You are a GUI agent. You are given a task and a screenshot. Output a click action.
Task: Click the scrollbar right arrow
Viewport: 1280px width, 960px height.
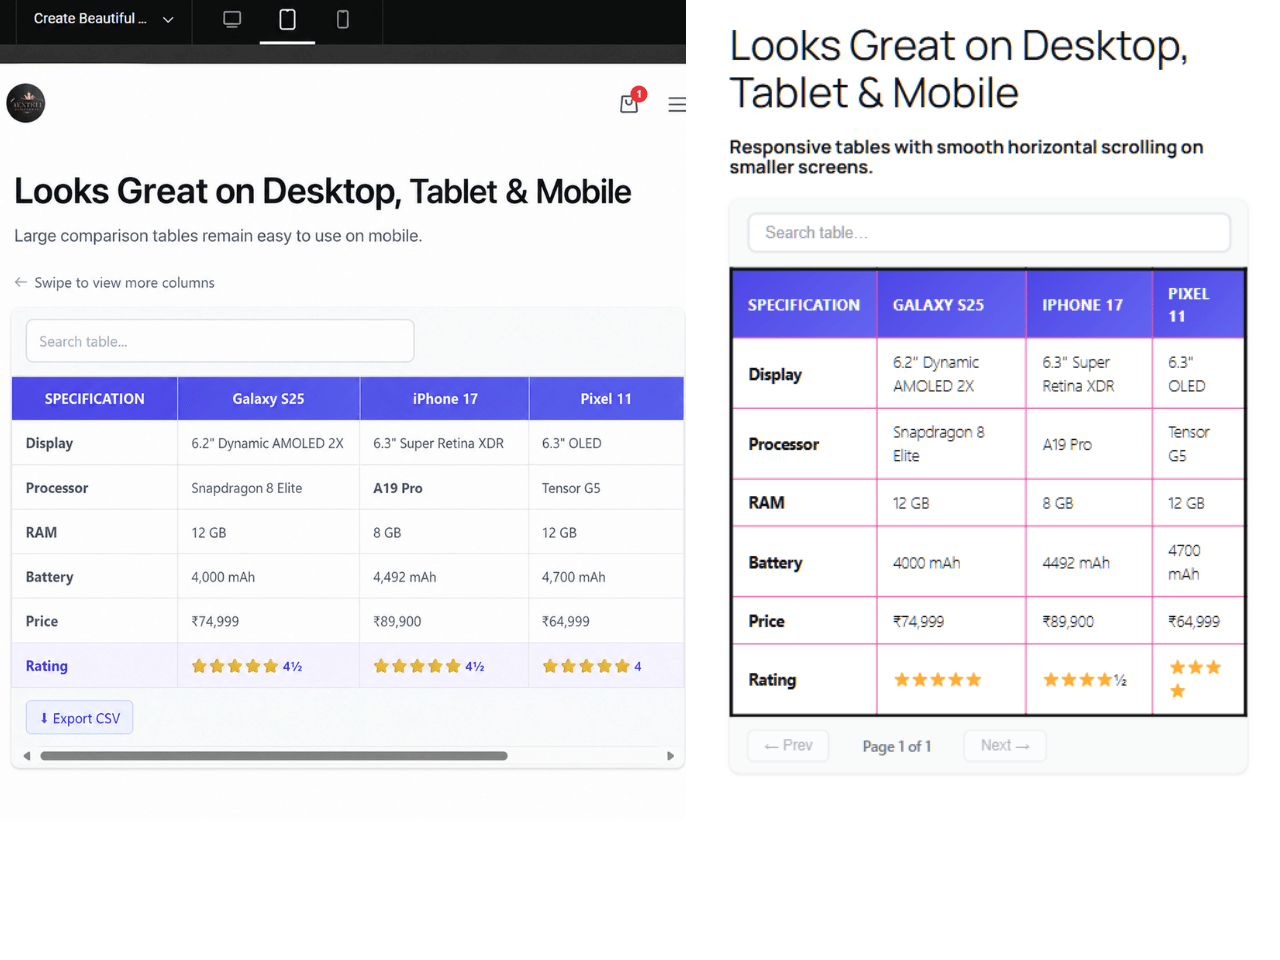pyautogui.click(x=670, y=756)
